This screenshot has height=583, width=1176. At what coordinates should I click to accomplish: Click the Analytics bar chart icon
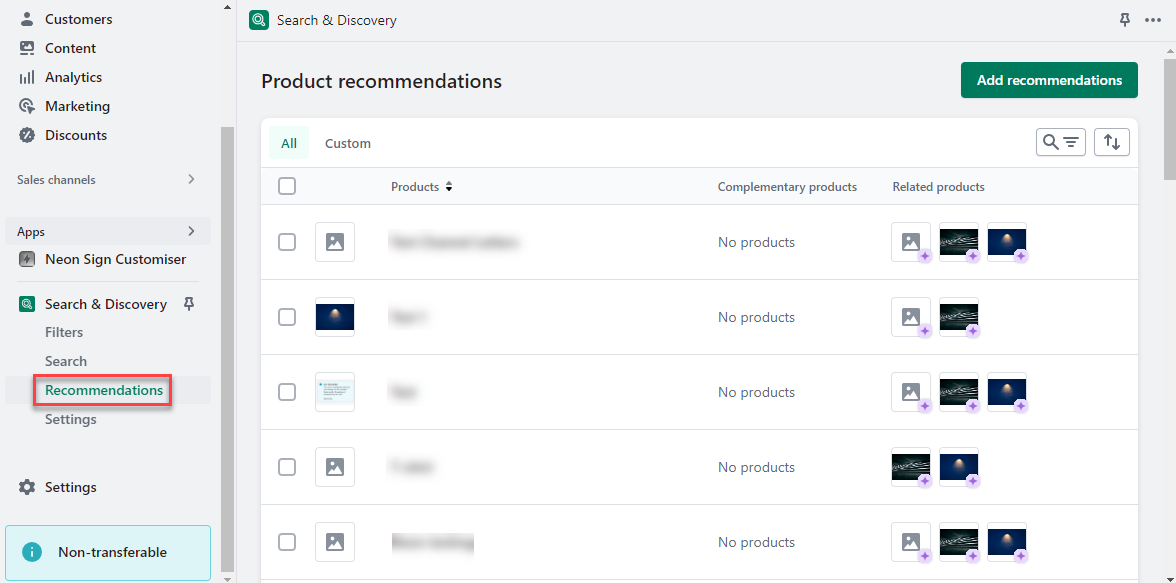pyautogui.click(x=27, y=77)
